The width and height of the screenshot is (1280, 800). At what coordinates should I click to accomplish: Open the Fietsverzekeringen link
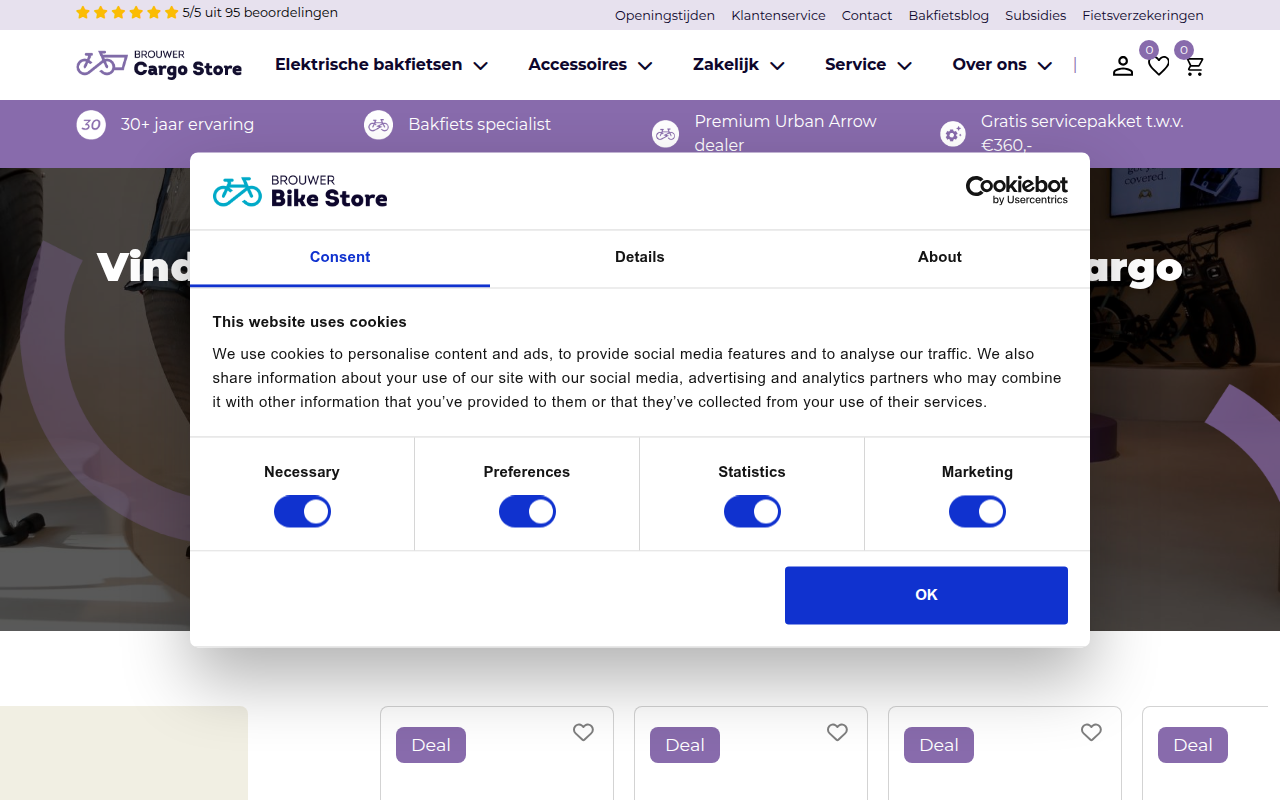pyautogui.click(x=1143, y=15)
